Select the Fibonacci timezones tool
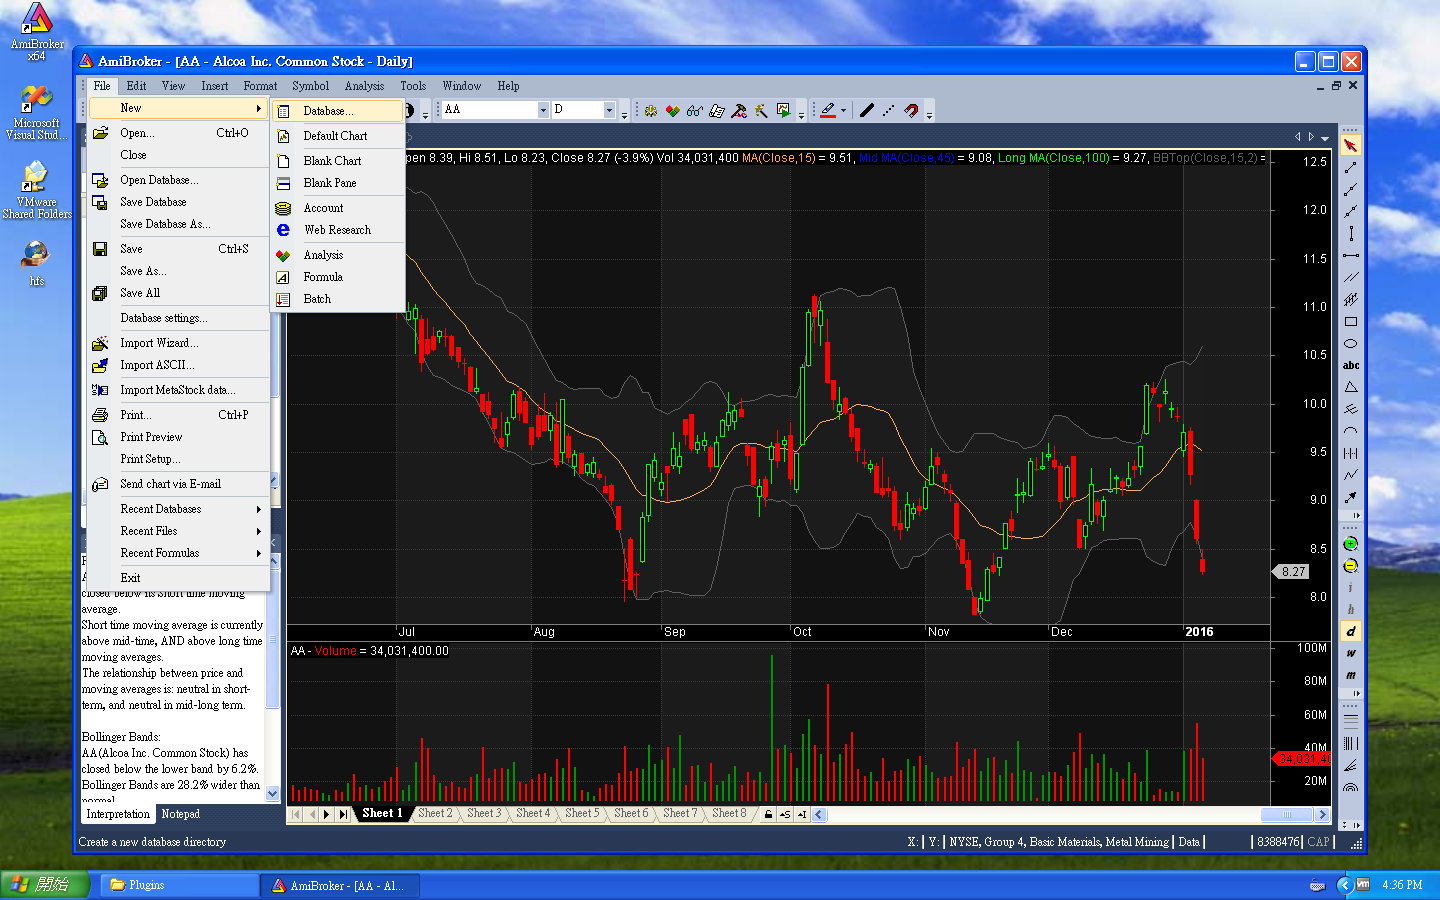 1351,743
